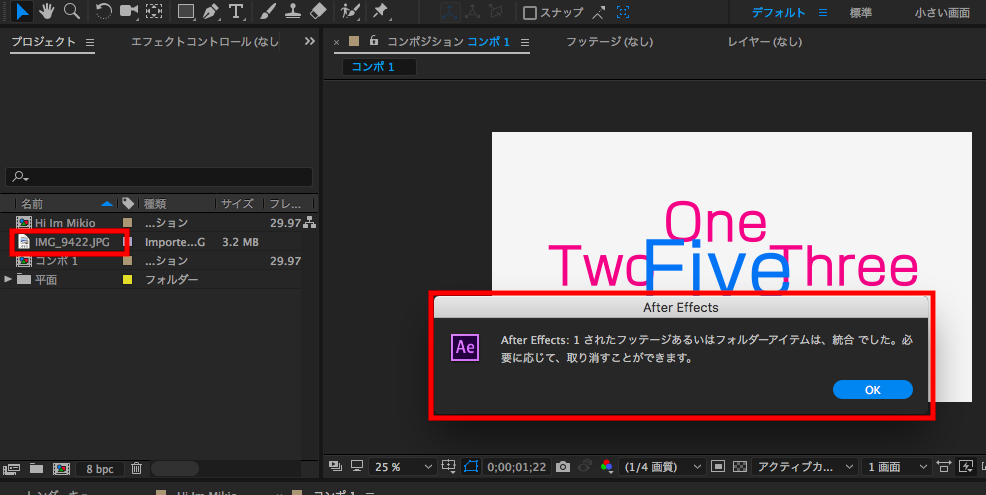Open the RGB channel display menu

click(606, 467)
